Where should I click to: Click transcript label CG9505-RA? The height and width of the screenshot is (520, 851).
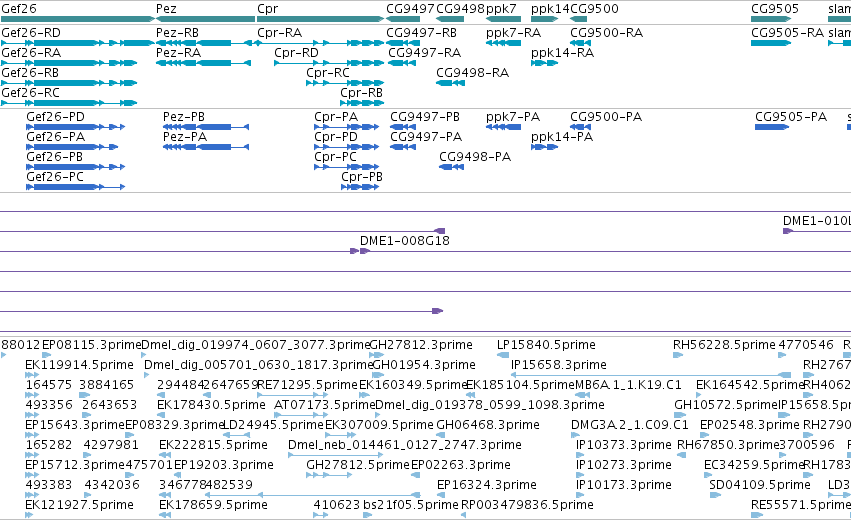[x=788, y=33]
